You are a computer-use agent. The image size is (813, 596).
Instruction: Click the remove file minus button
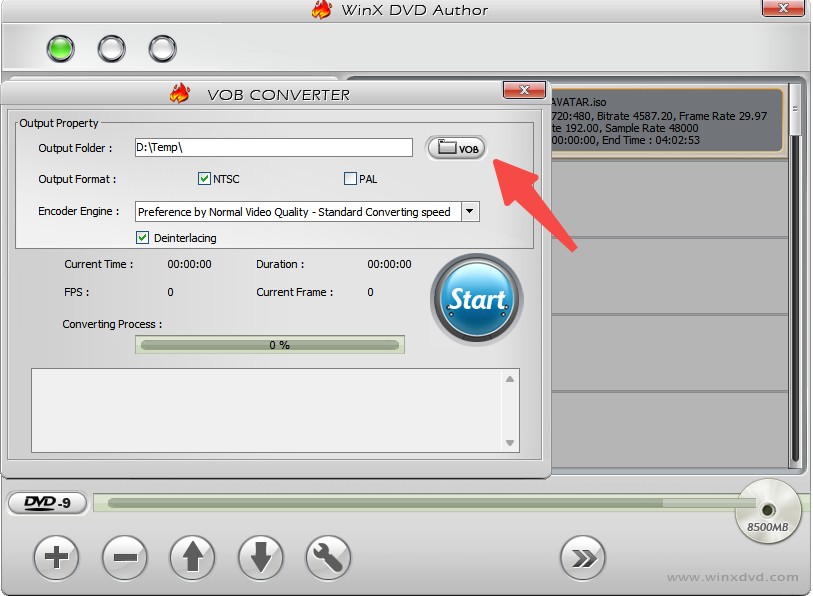click(124, 558)
